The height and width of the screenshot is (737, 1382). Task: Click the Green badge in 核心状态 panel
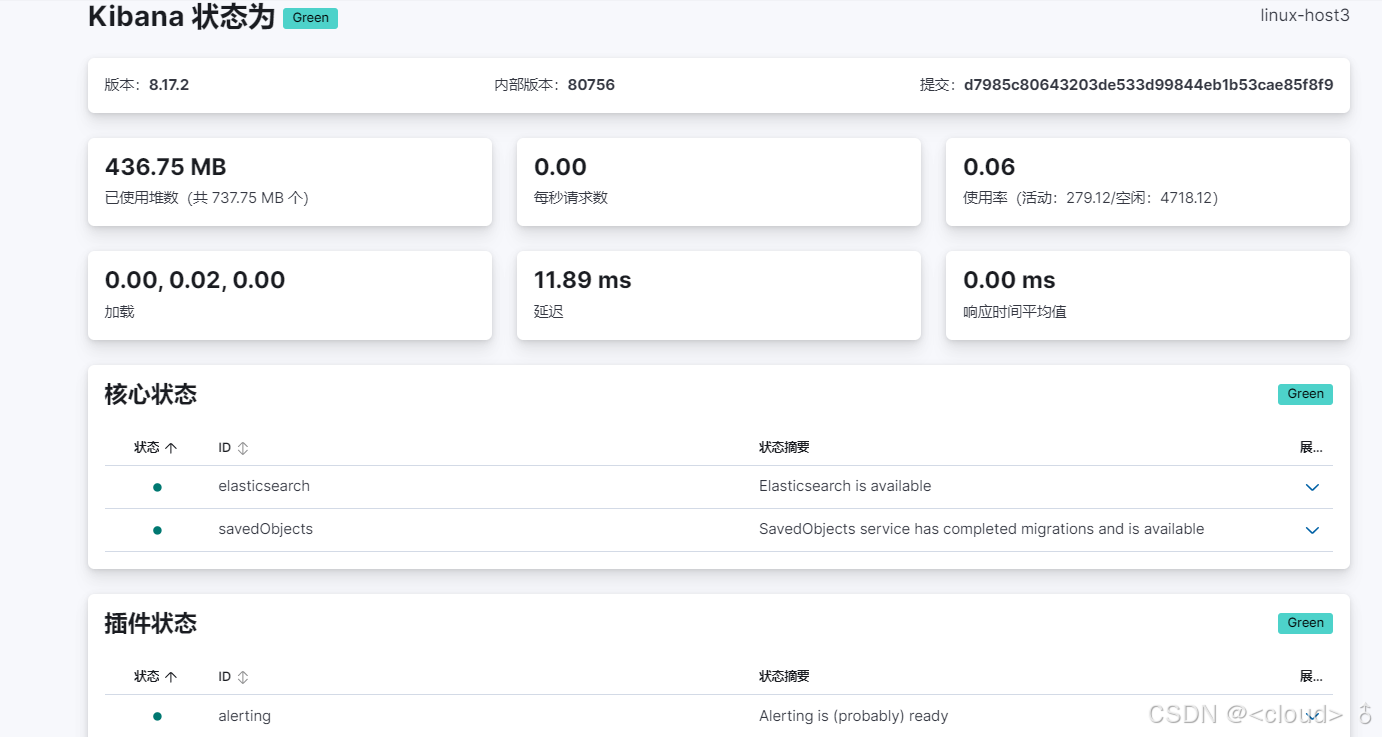click(x=1305, y=394)
